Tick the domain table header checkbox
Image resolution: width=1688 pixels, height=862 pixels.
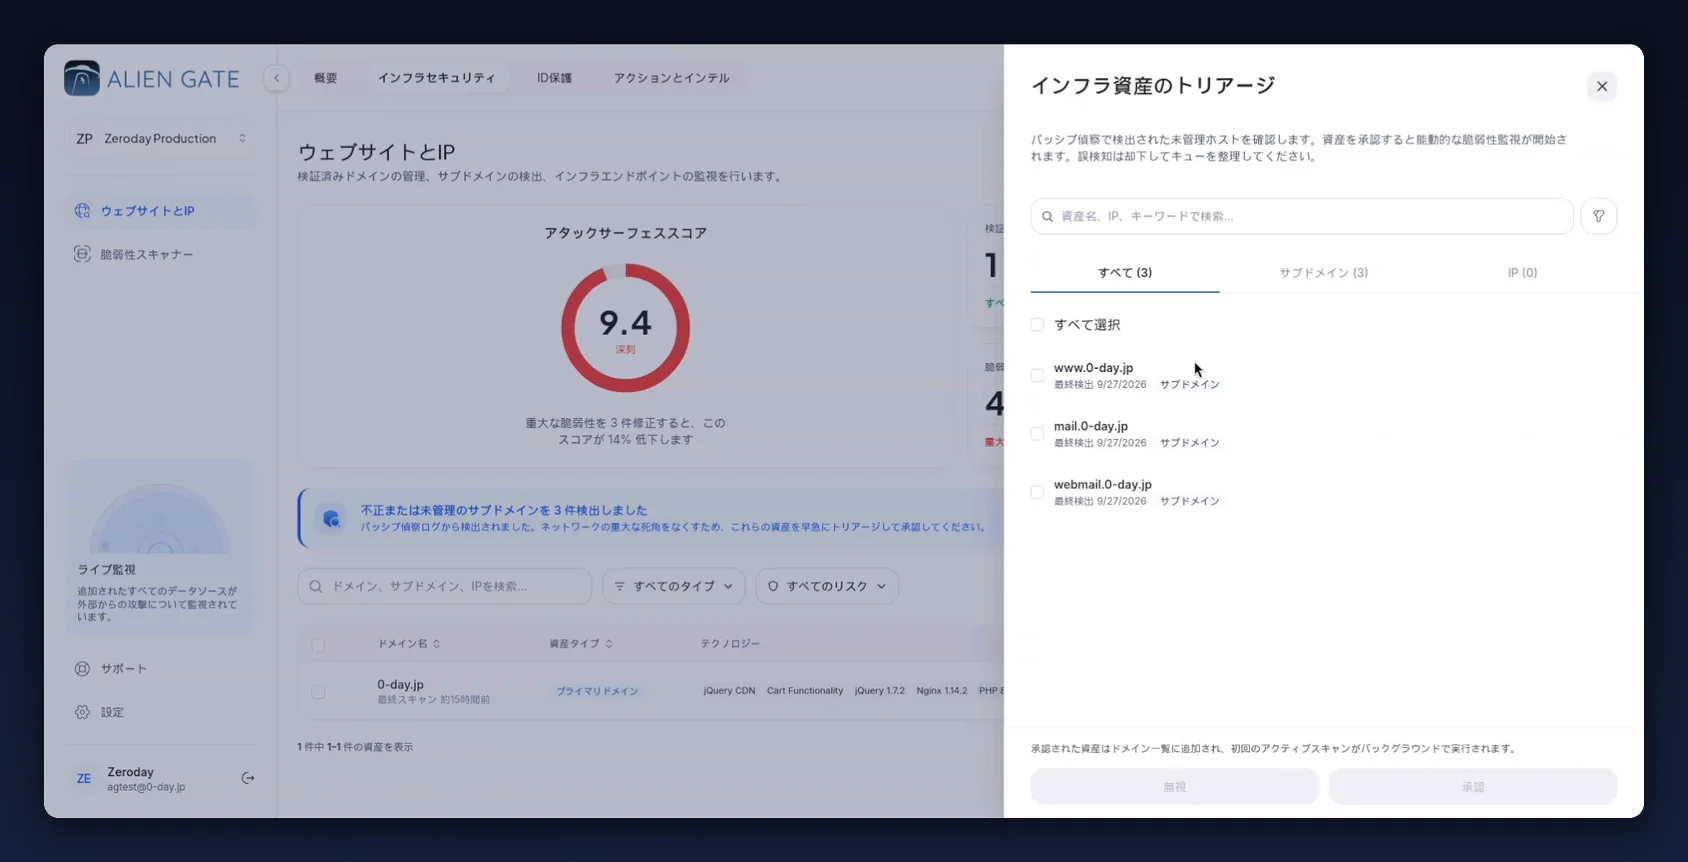[x=318, y=645]
